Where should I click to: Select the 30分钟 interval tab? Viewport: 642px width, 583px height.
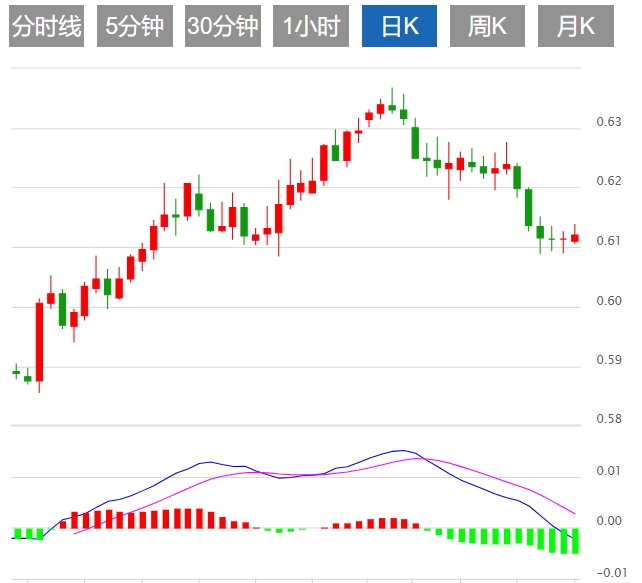click(223, 26)
